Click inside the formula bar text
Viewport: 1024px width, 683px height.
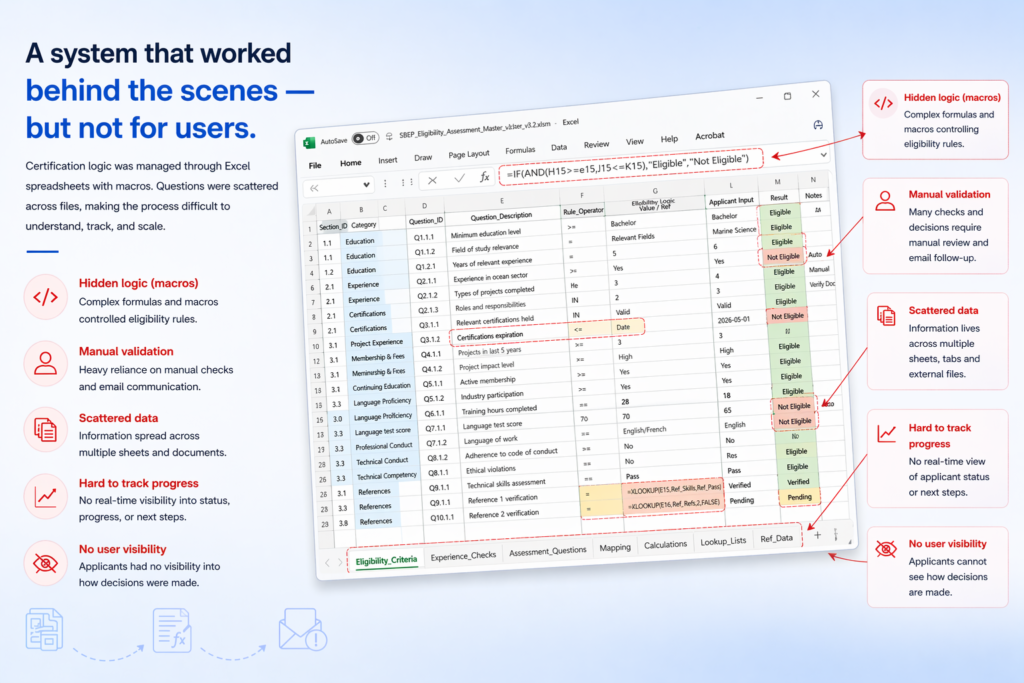pyautogui.click(x=630, y=160)
